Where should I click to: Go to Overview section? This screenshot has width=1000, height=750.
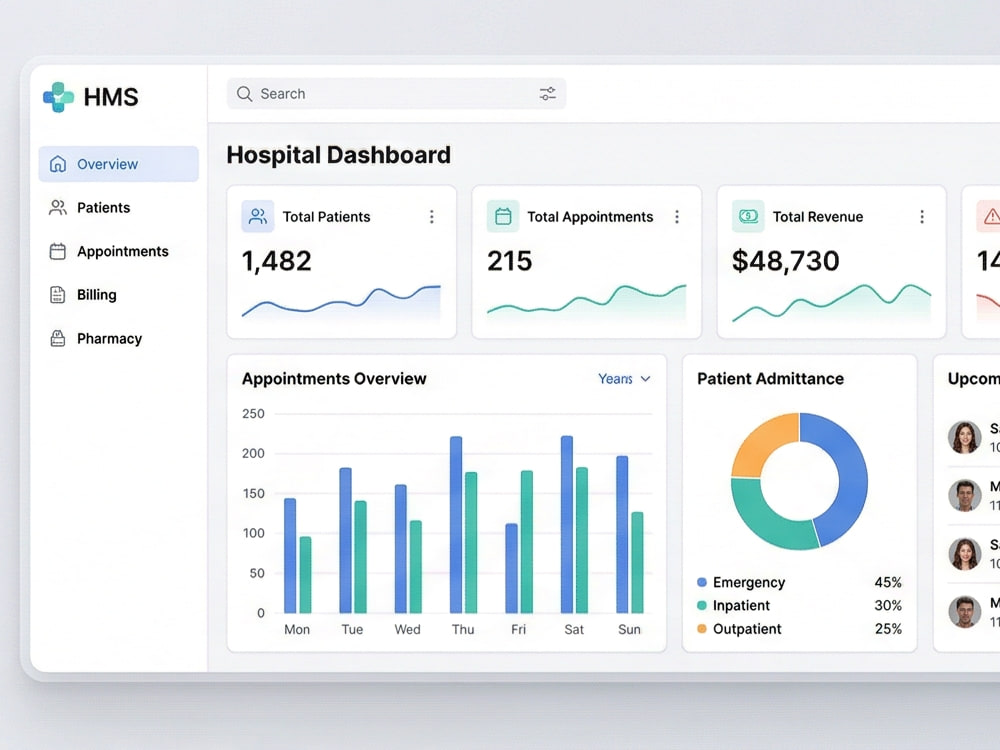pyautogui.click(x=119, y=164)
